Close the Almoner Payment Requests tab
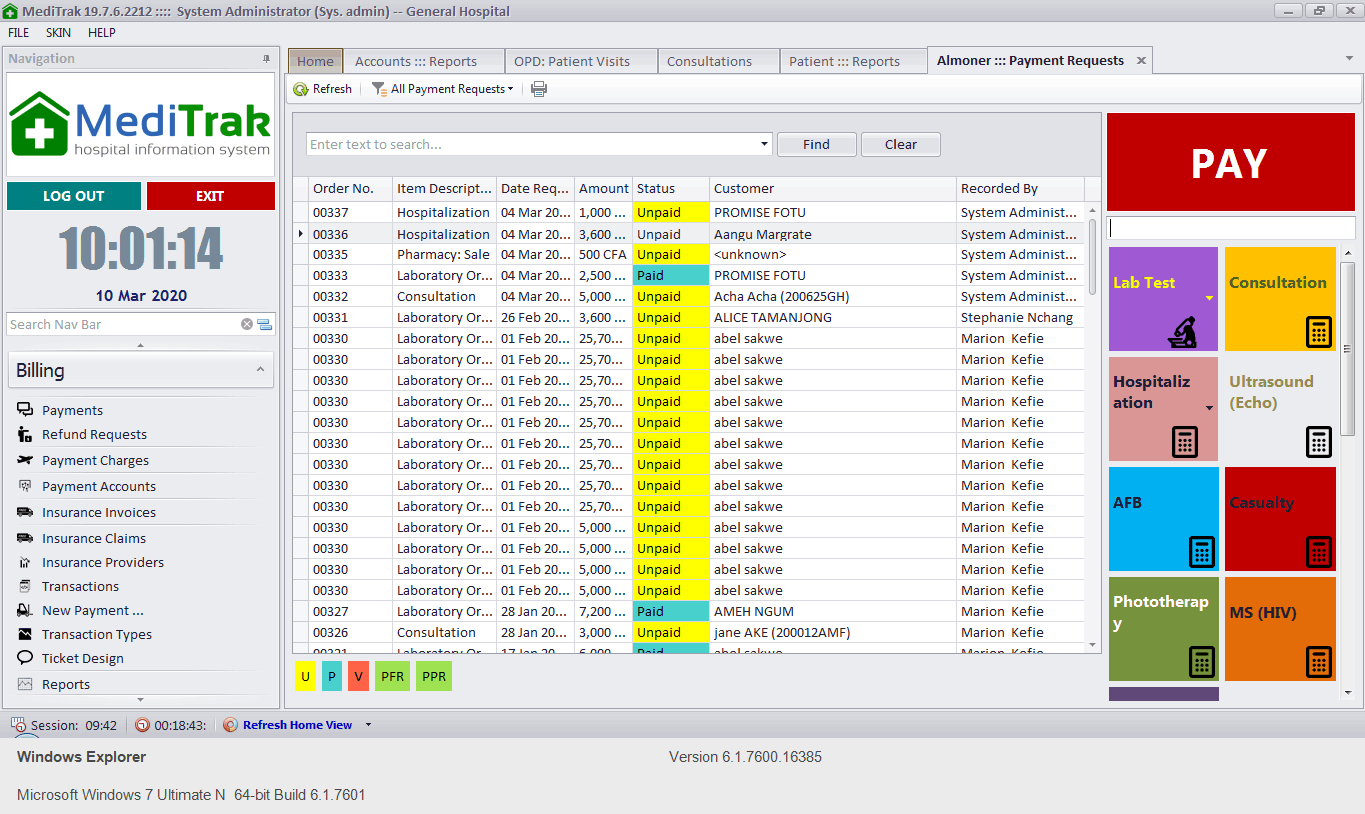1365x814 pixels. click(x=1141, y=61)
